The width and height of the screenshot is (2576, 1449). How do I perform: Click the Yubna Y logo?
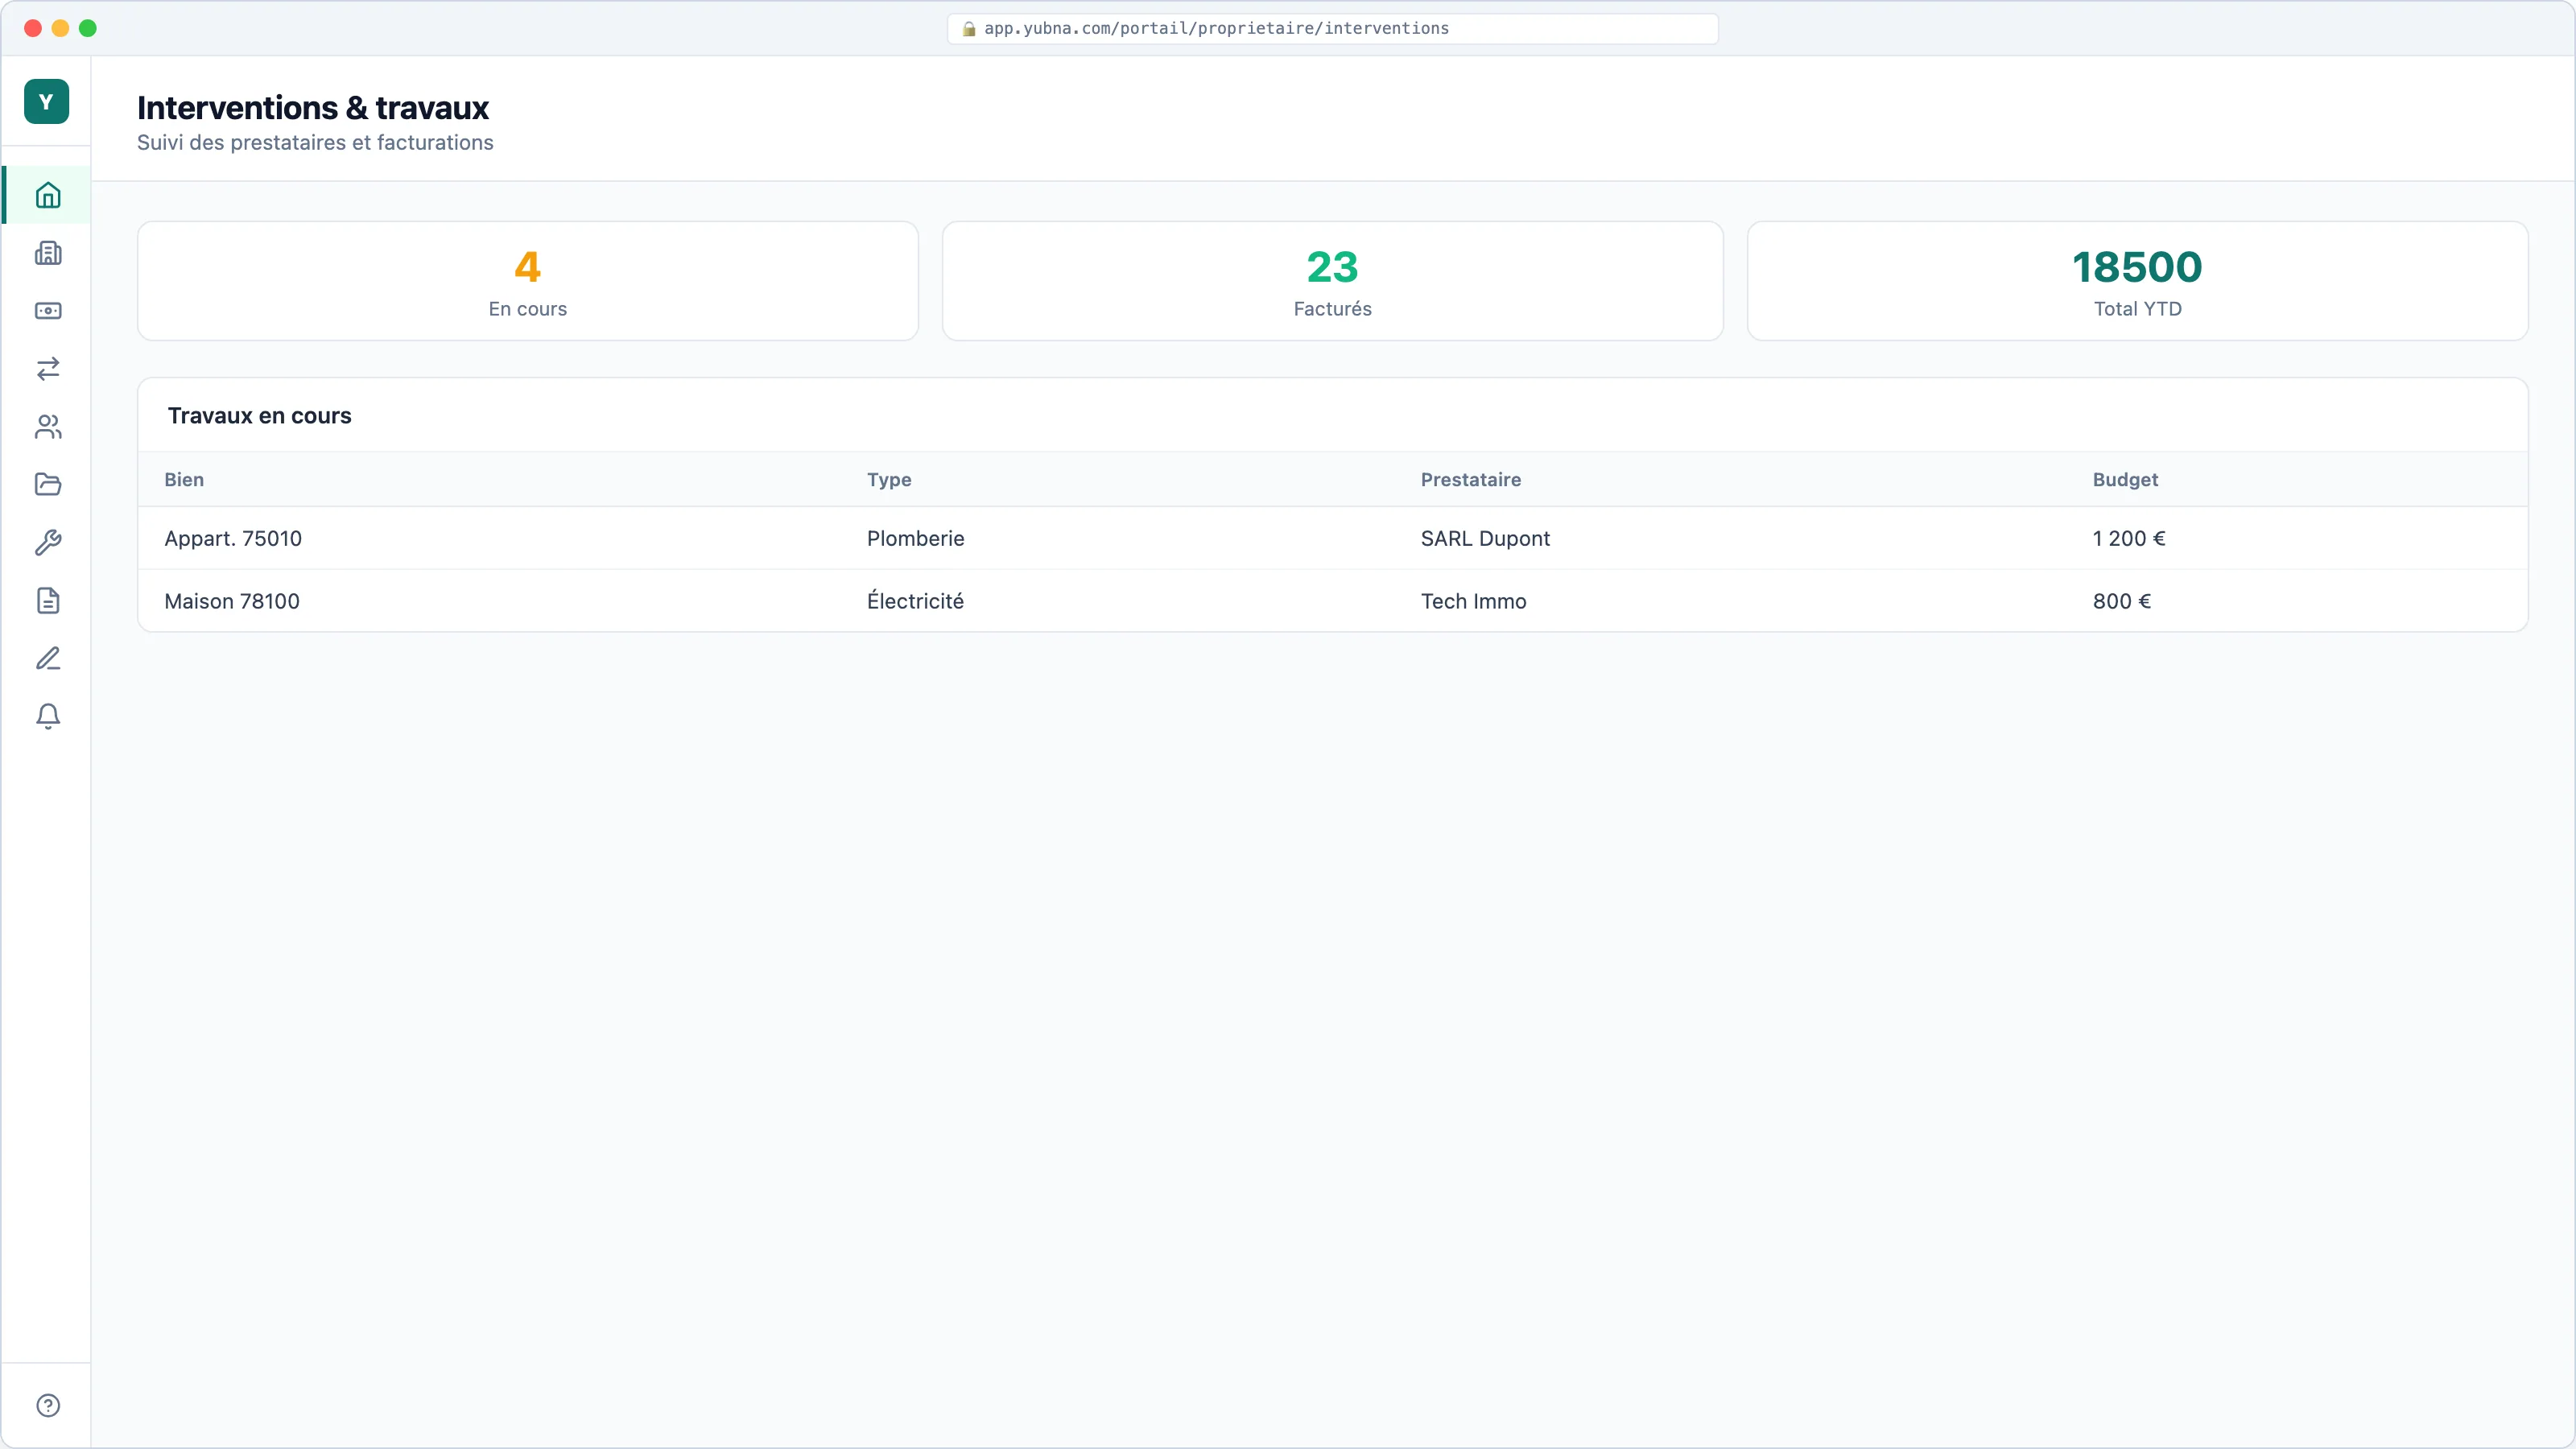point(46,101)
